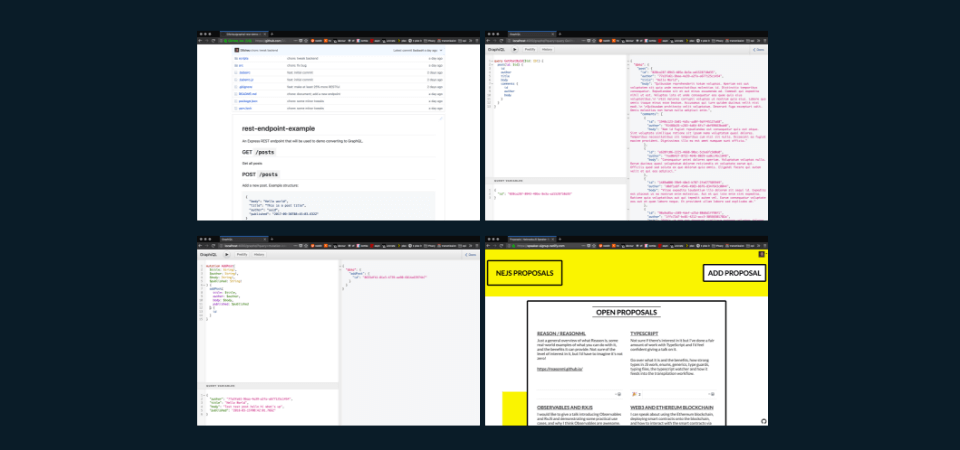Run the mutation in bottom-left GraphiQL window
Viewport: 960px width, 450px height.
(226, 254)
